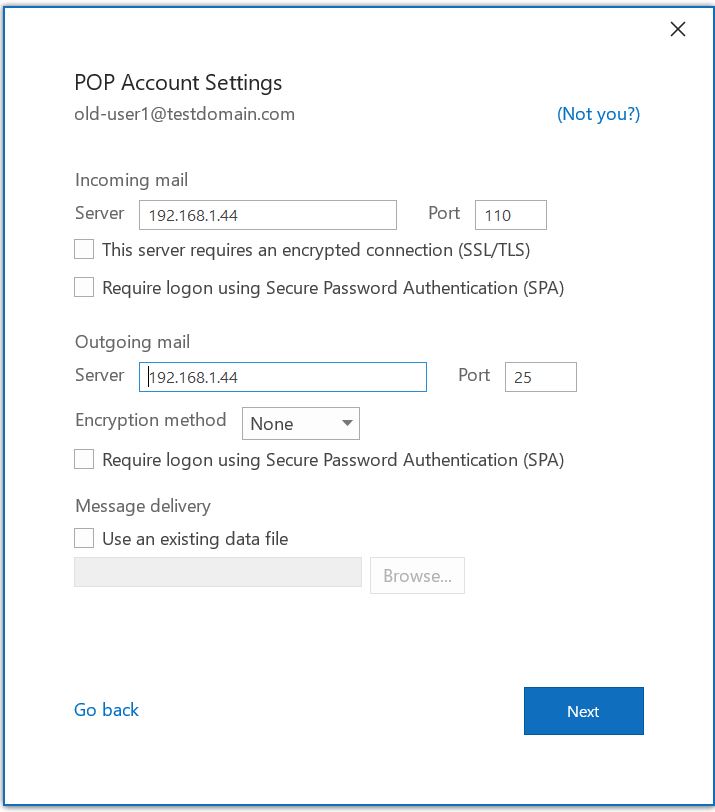This screenshot has height=812, width=715.
Task: Click the Incoming mail section label
Action: click(x=131, y=180)
